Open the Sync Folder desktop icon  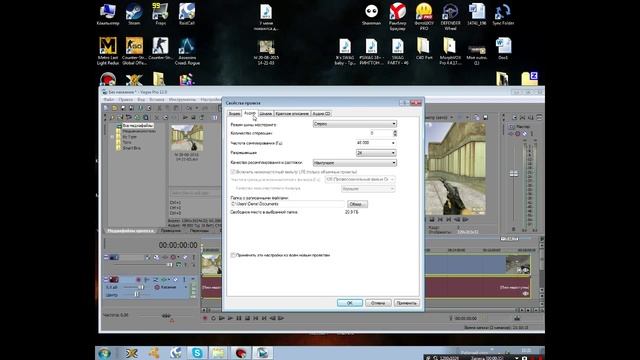click(x=503, y=15)
